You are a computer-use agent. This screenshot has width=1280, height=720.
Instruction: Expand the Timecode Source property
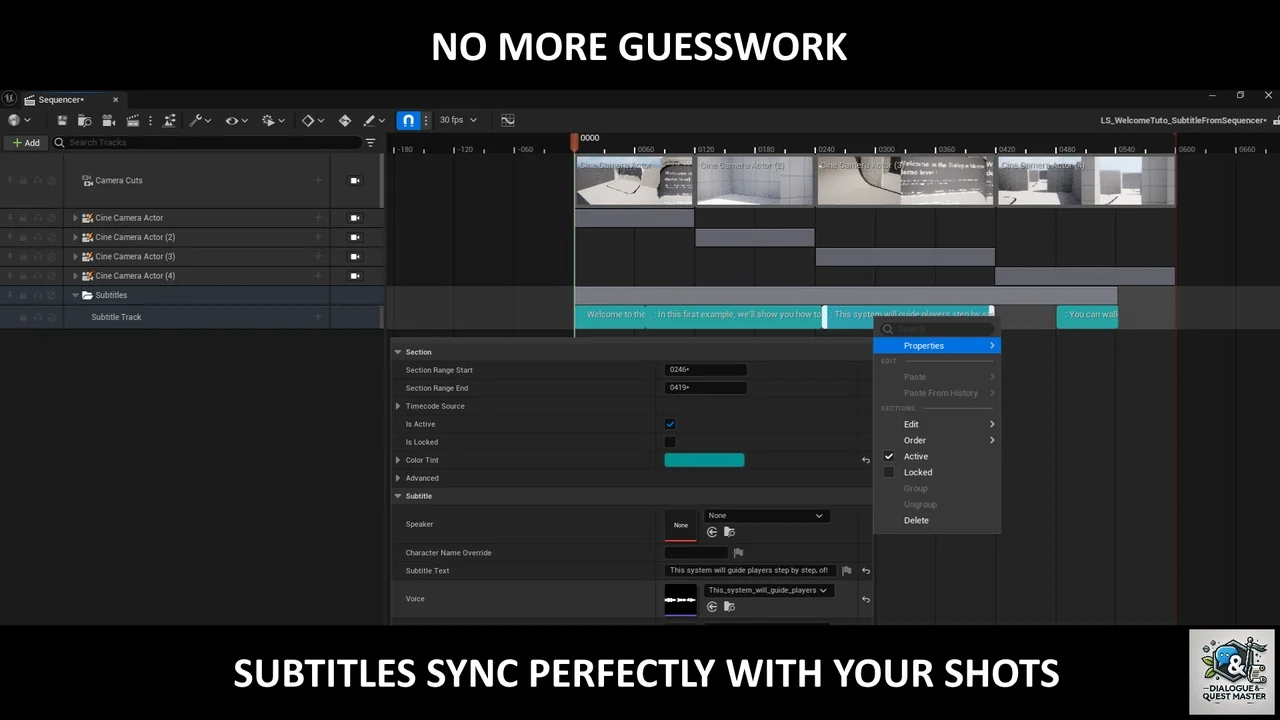398,406
